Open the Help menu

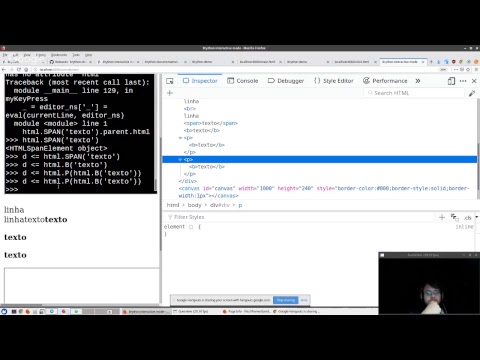click(88, 55)
